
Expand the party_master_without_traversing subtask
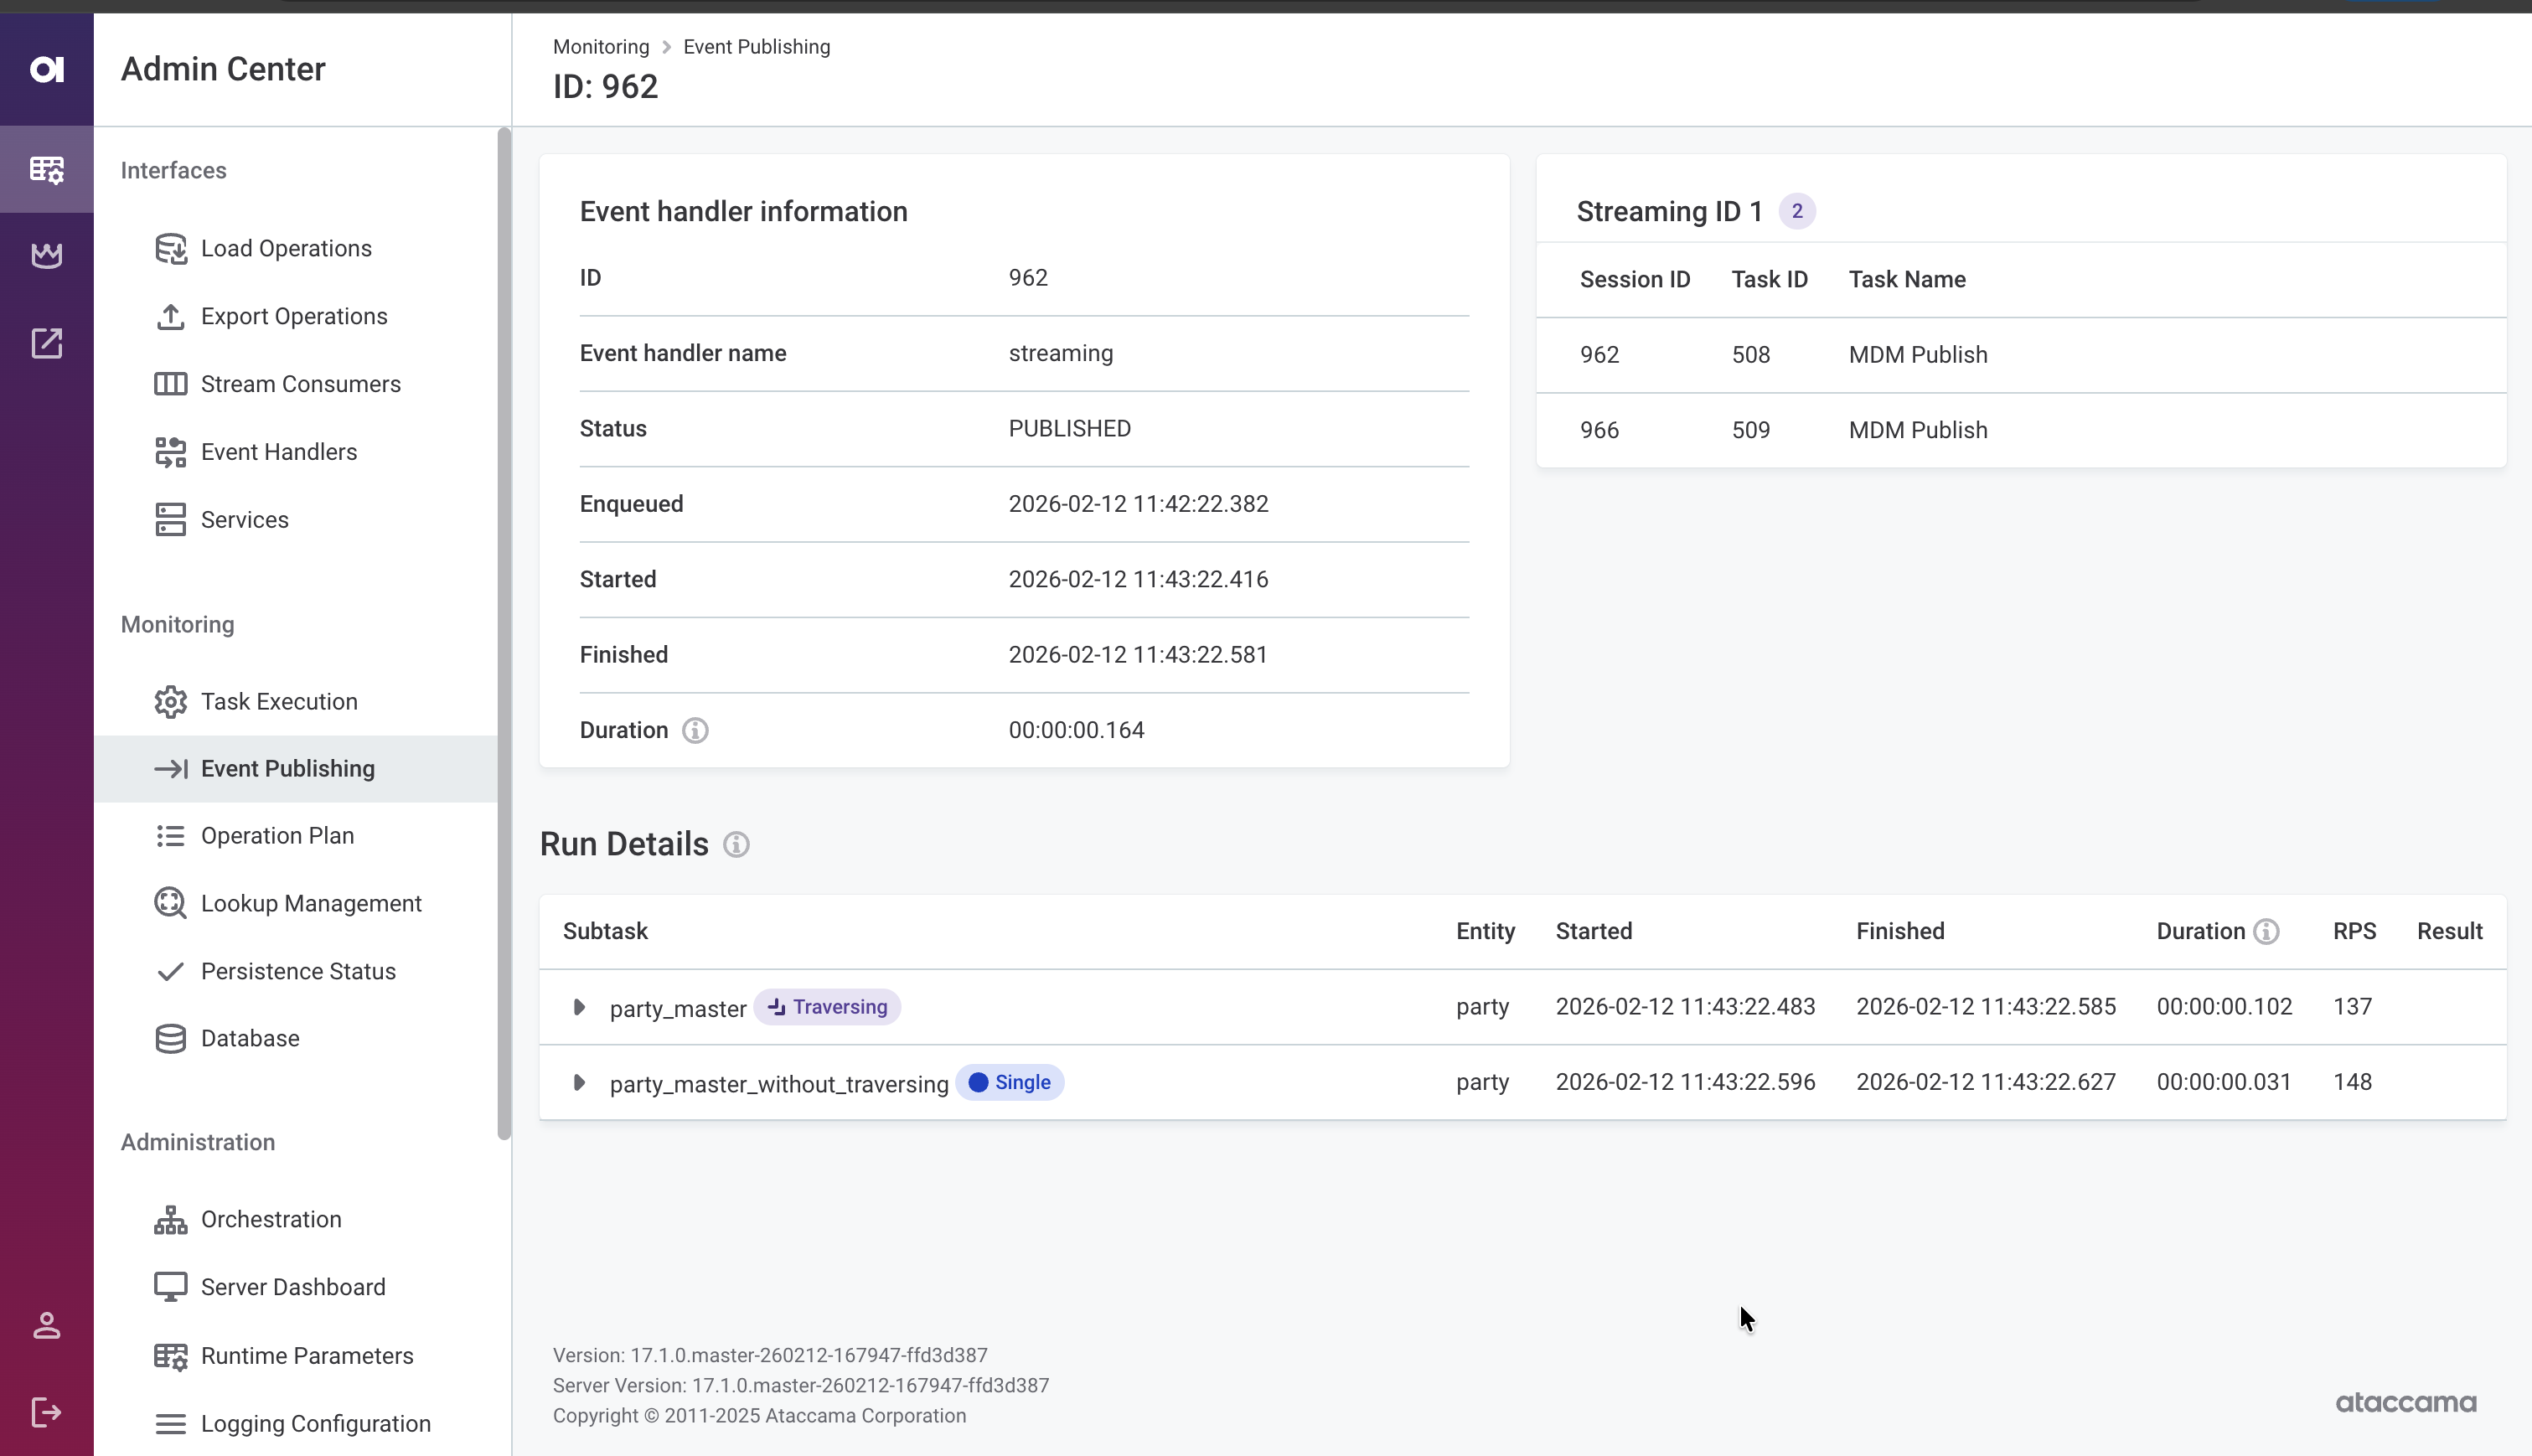(x=579, y=1082)
